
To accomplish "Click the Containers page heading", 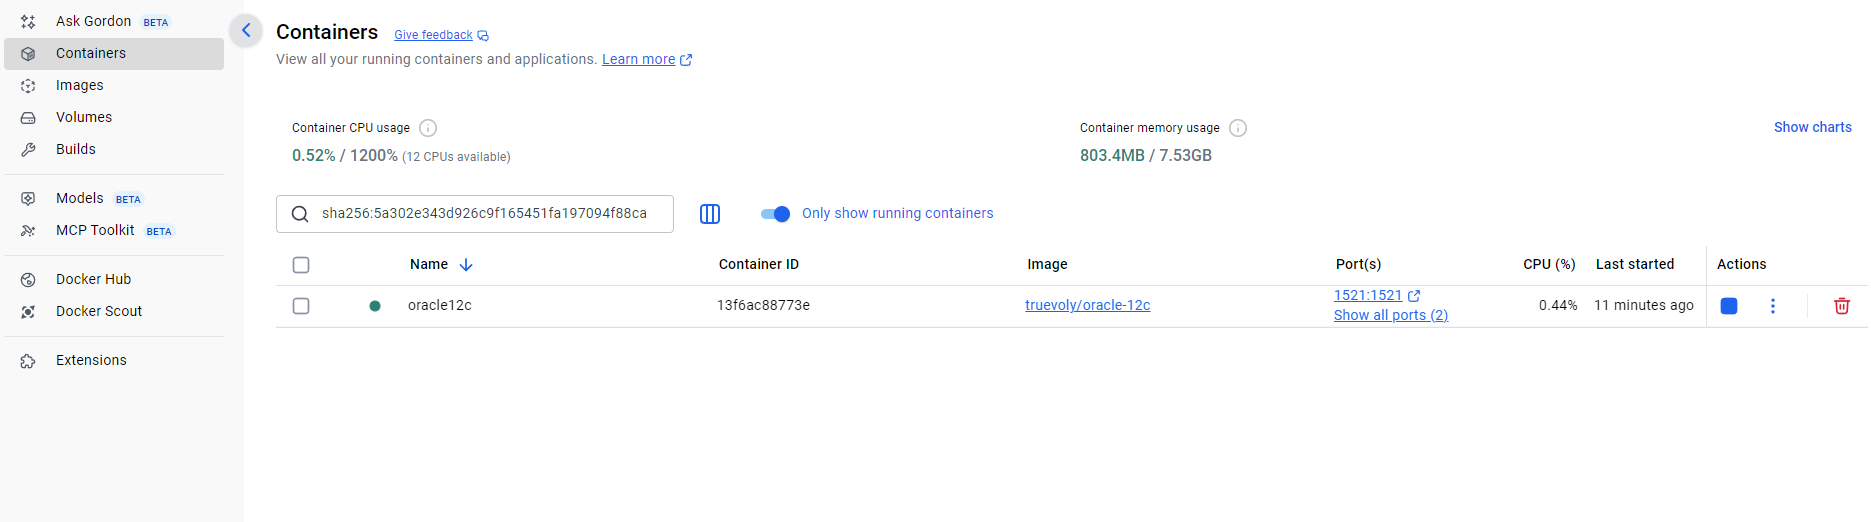I will point(327,32).
